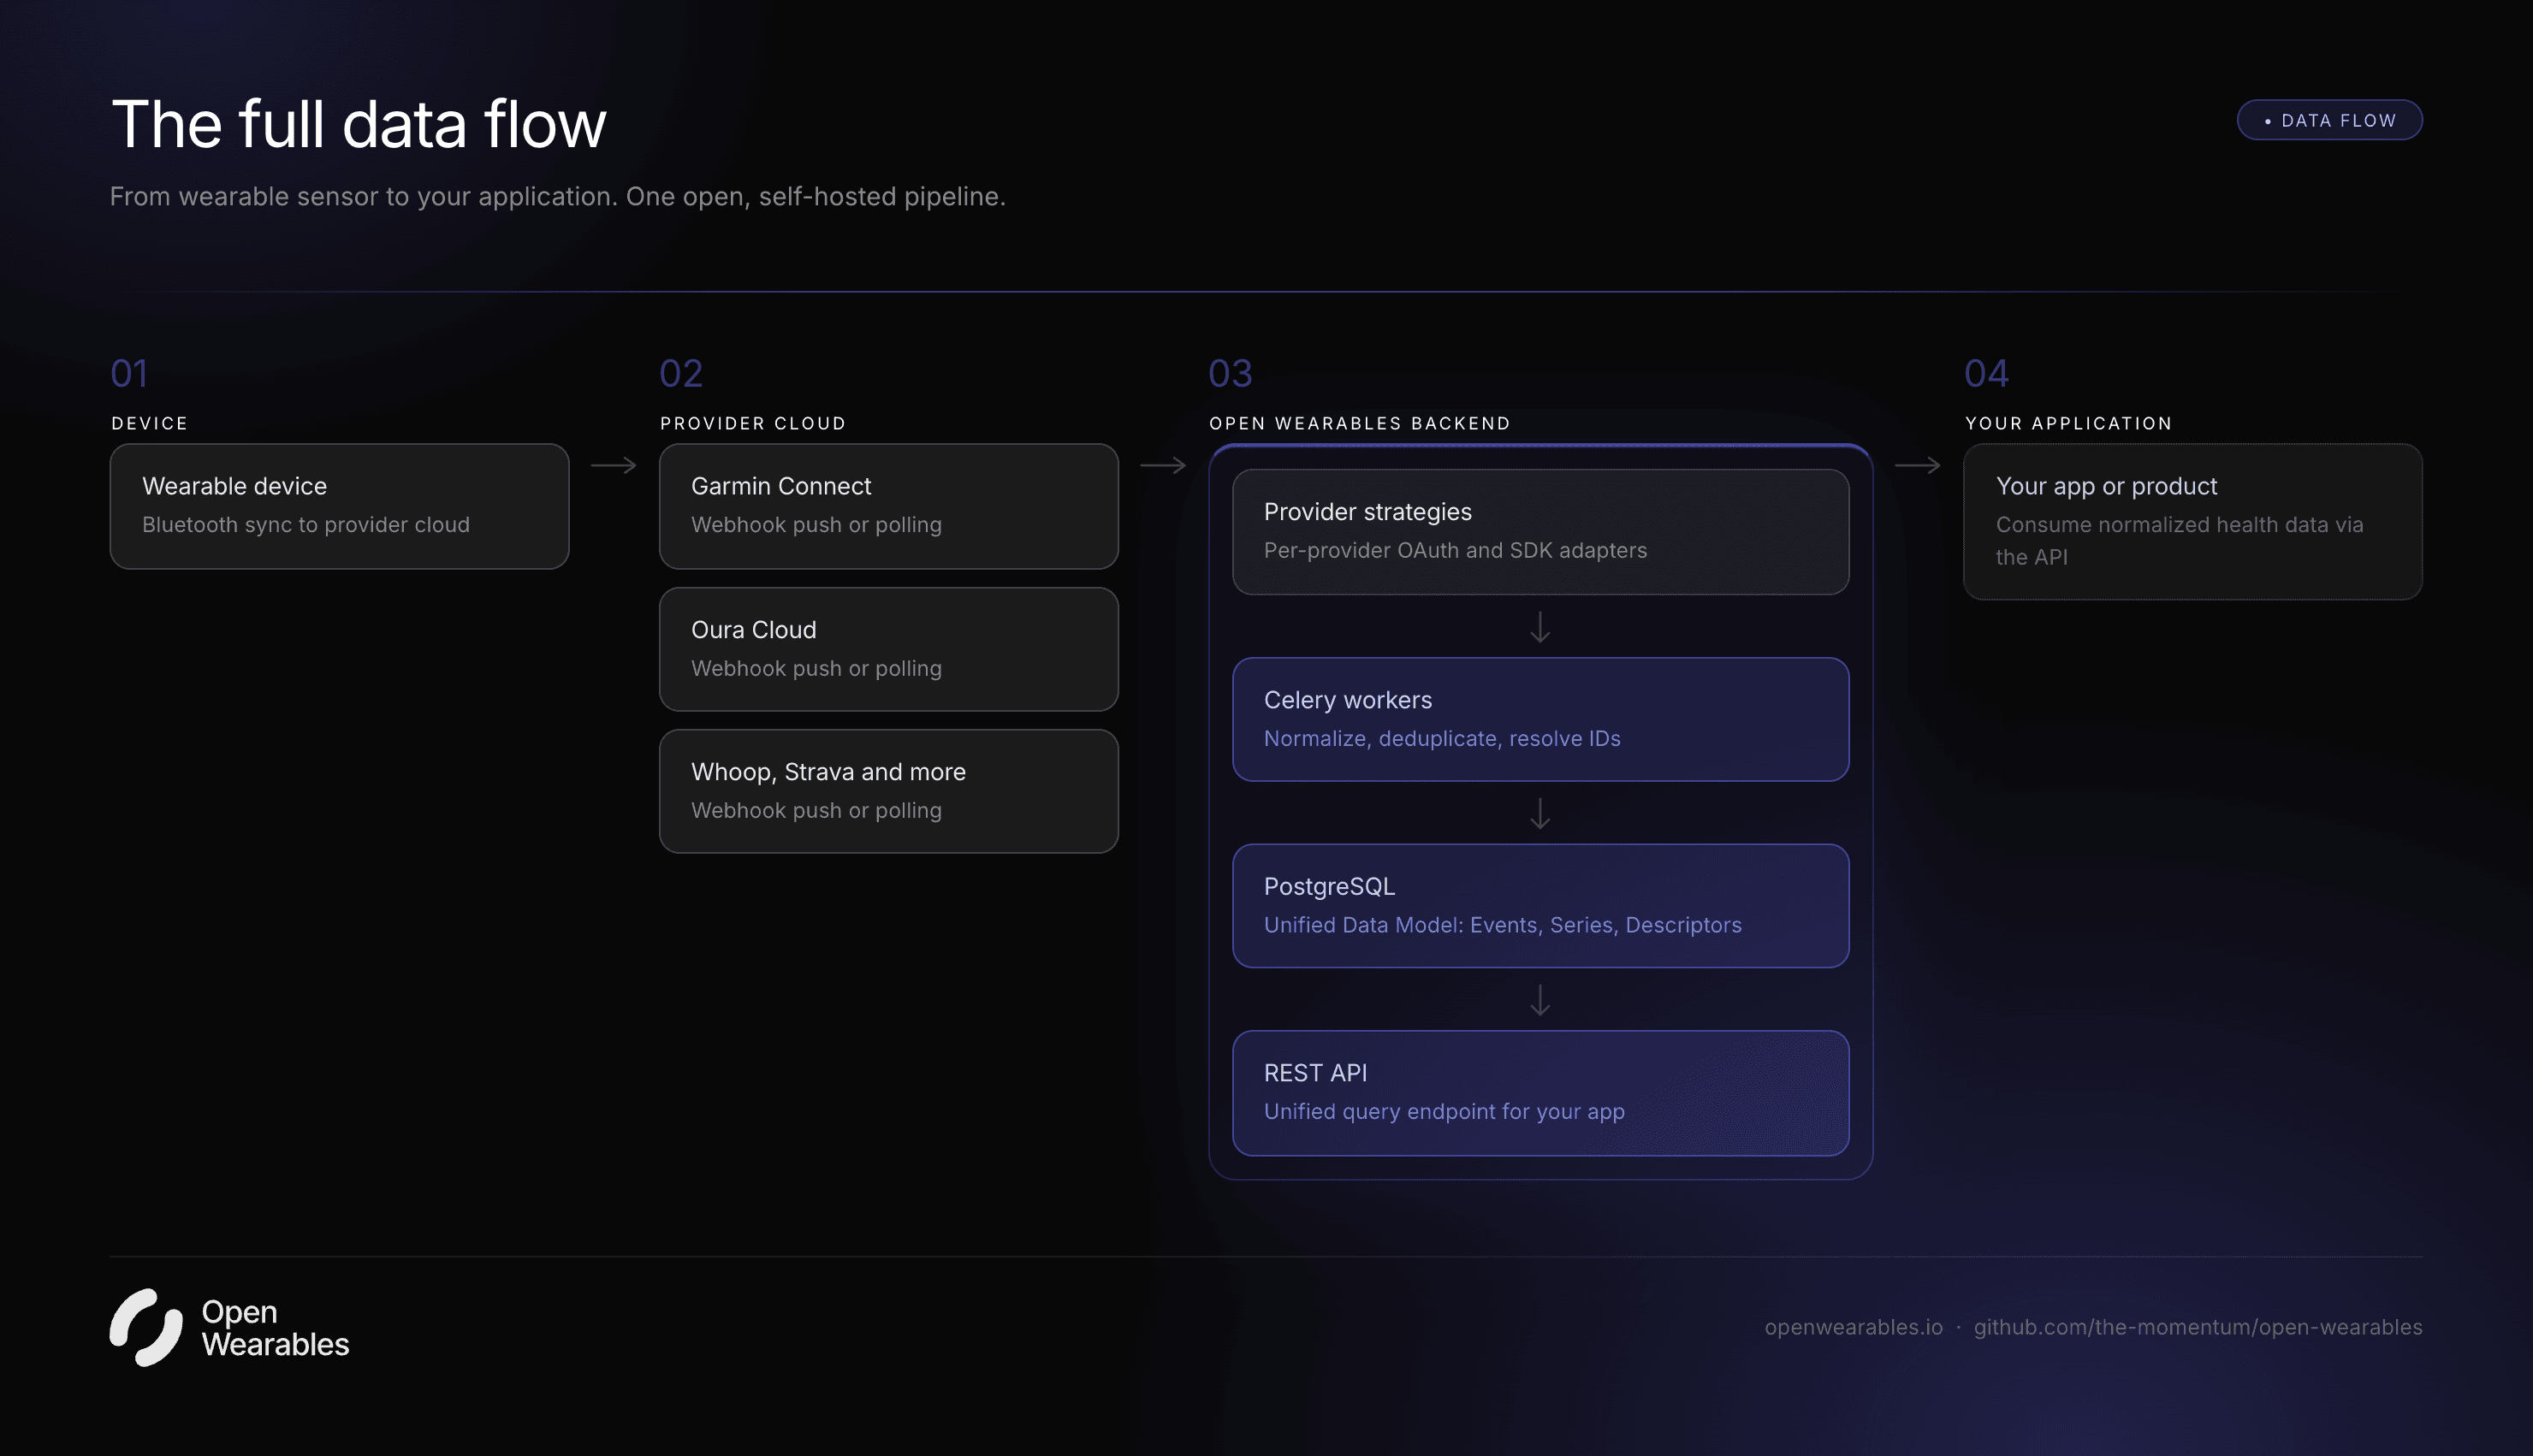
Task: Select the Oura Cloud card
Action: 889,649
